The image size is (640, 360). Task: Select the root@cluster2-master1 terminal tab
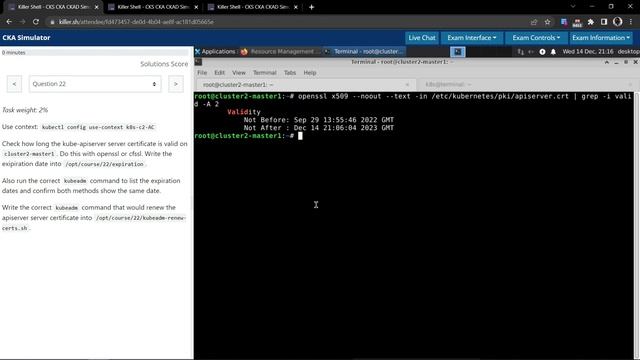305,84
